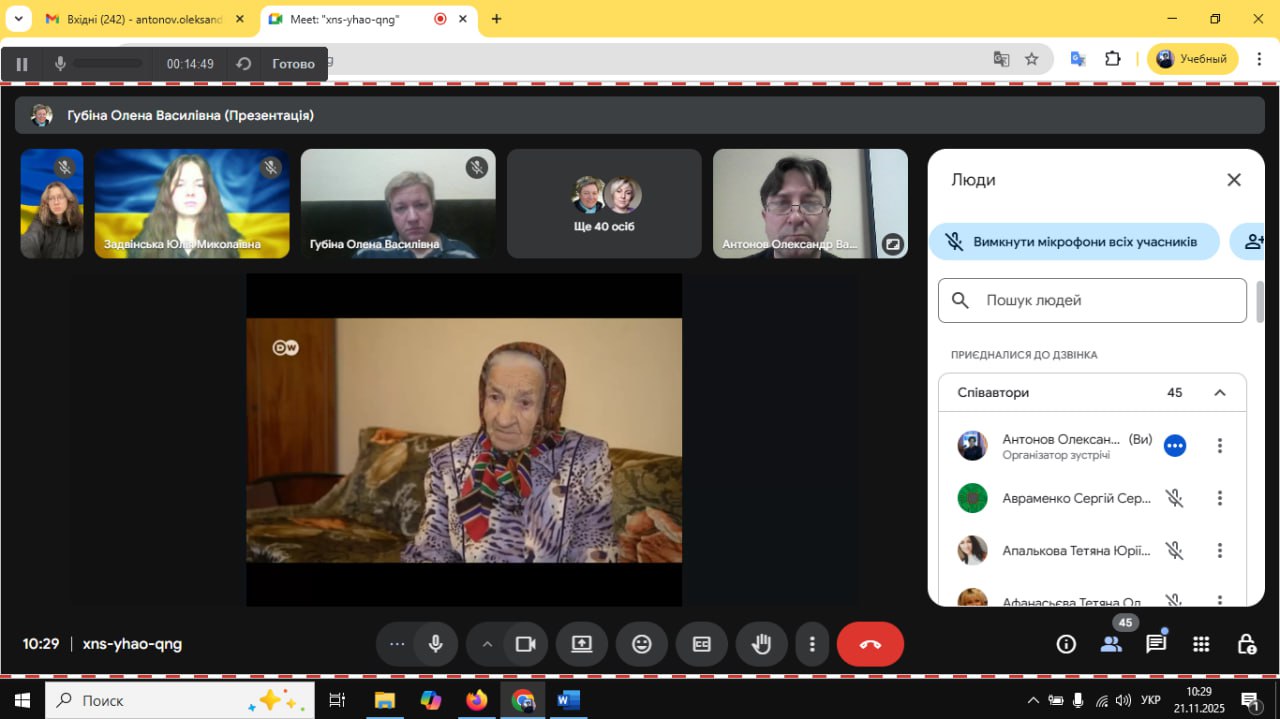Viewport: 1280px width, 719px height.
Task: Open host controls lock icon
Action: point(1246,644)
